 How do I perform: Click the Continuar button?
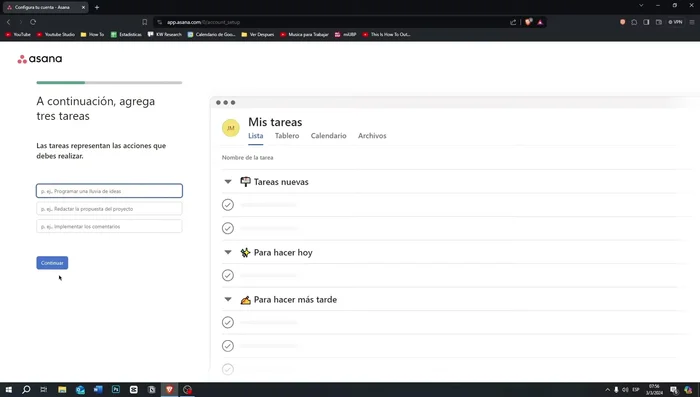(x=52, y=263)
